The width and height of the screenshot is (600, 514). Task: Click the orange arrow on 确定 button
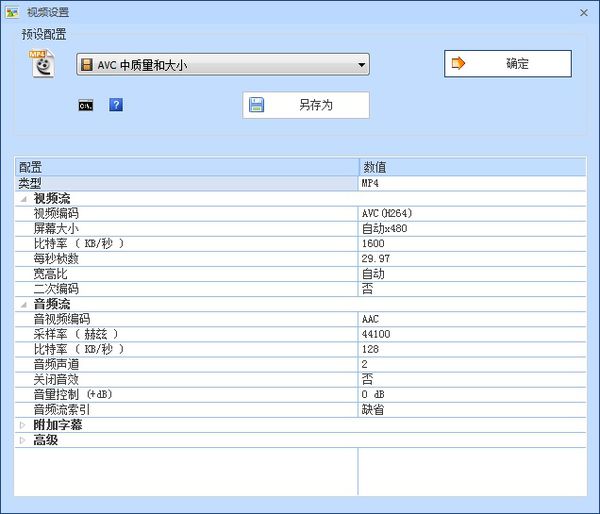(x=458, y=63)
